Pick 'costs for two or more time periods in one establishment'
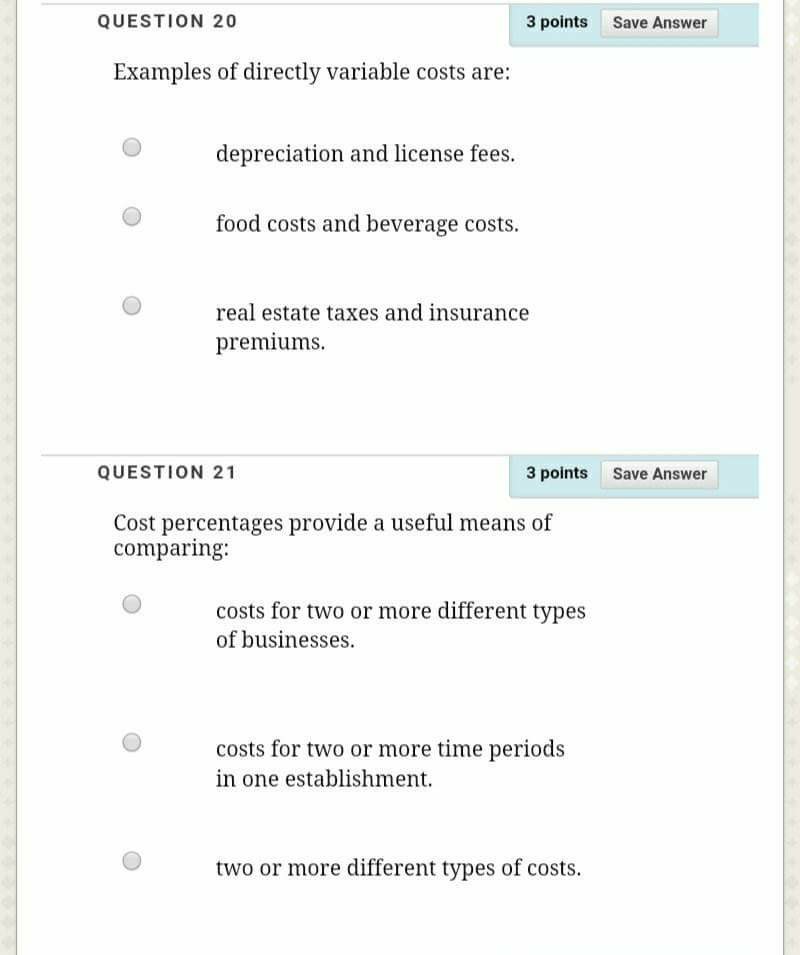Viewport: 800px width, 955px height. 130,741
